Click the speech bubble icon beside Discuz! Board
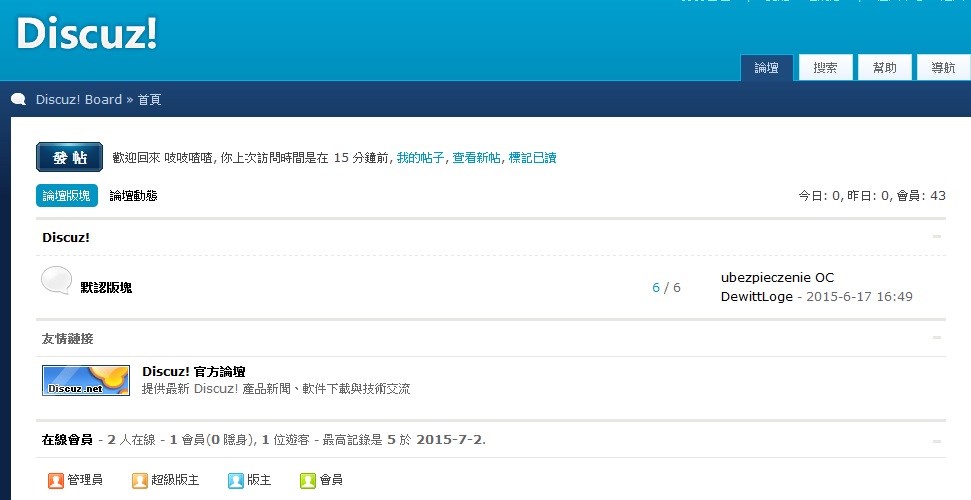 [19, 99]
